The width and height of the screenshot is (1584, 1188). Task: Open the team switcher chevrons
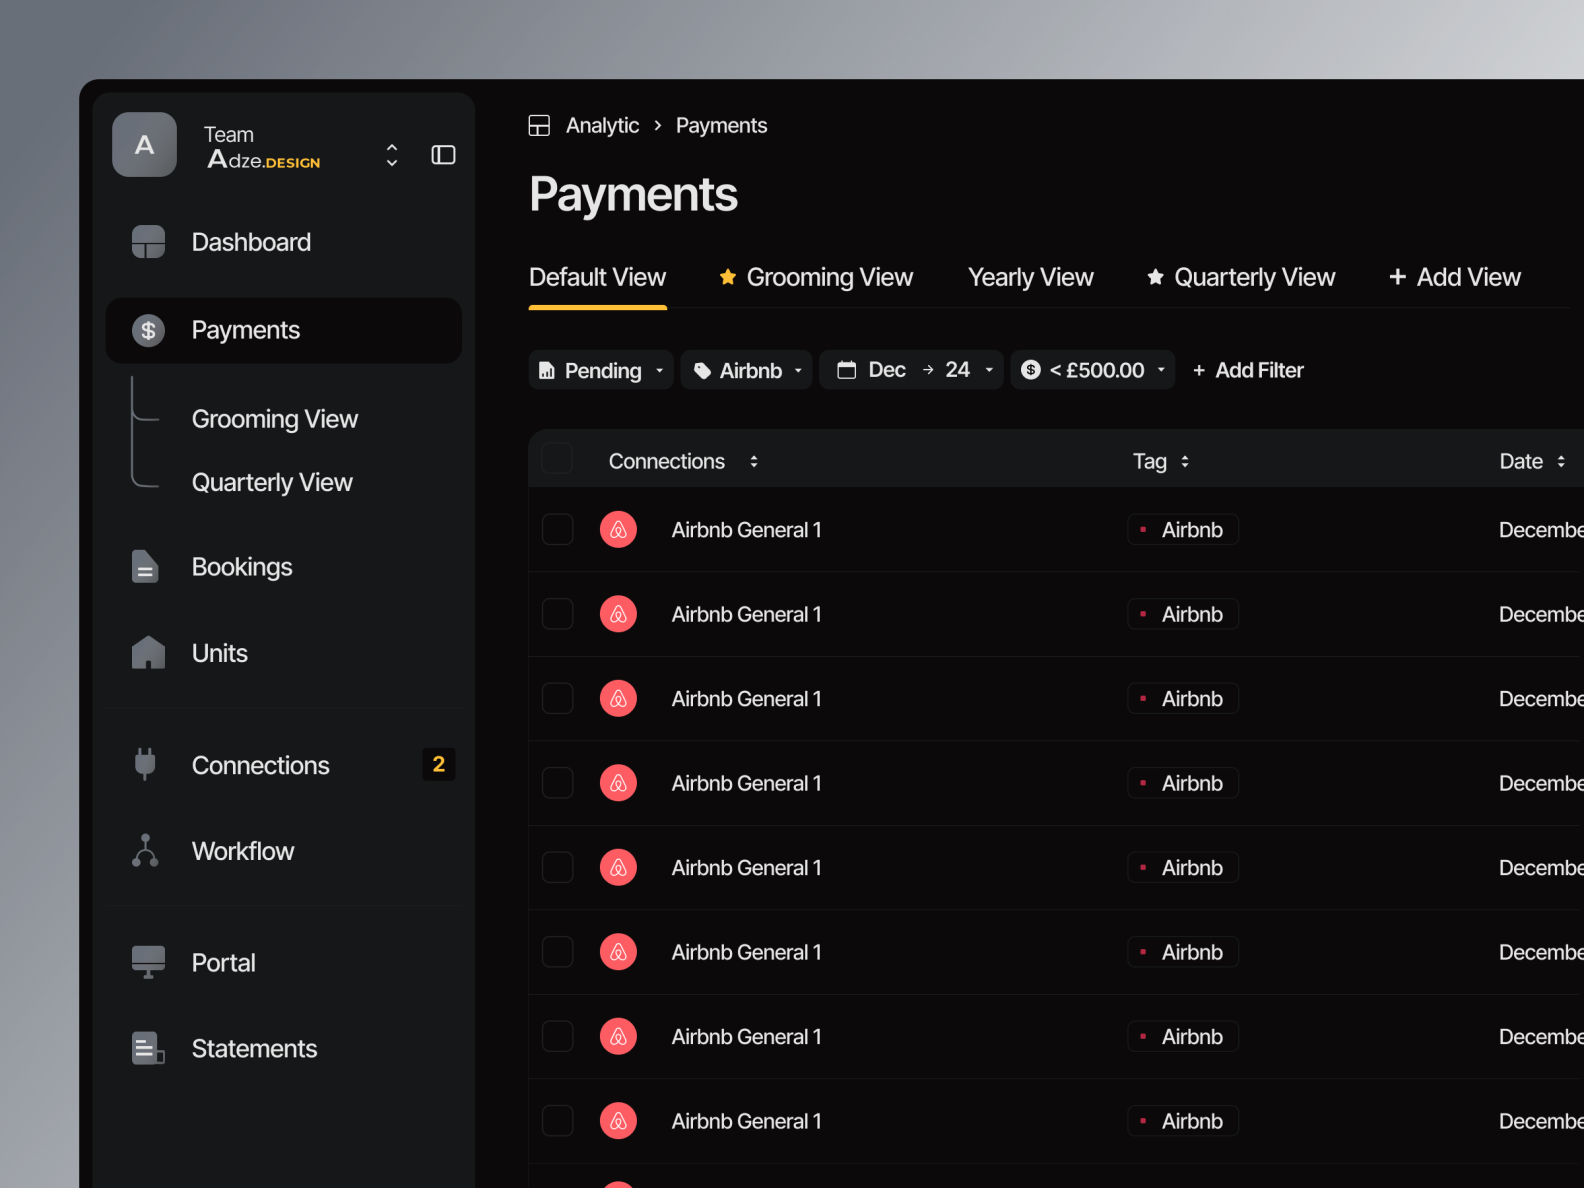(x=392, y=155)
